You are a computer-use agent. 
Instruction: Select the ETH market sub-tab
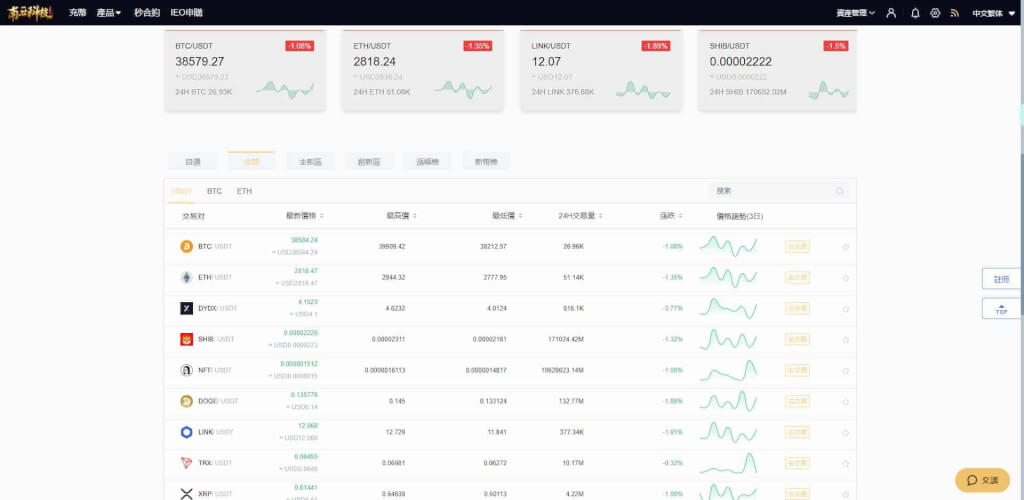point(244,191)
